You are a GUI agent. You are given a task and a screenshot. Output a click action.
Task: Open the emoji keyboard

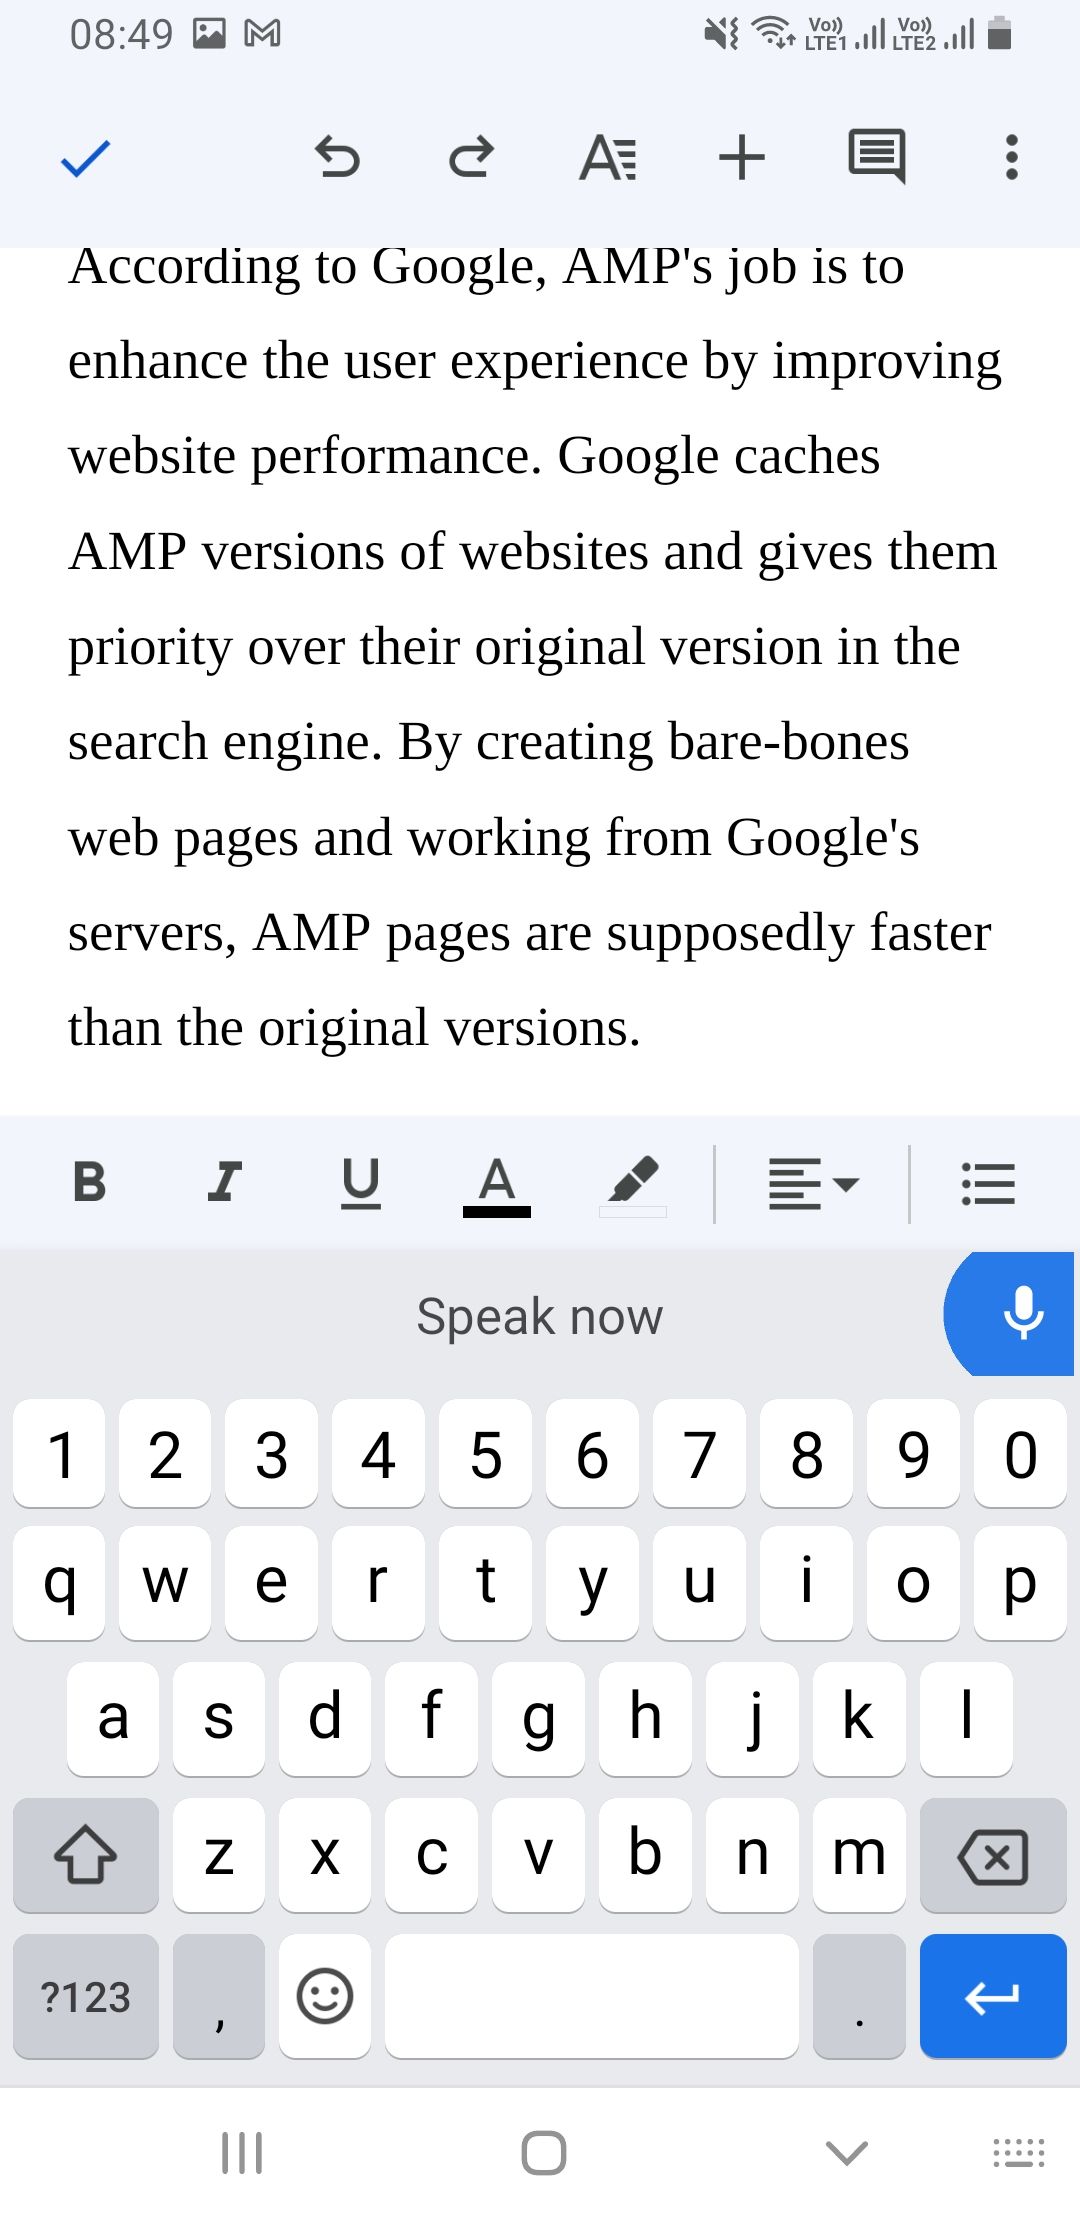pos(325,1996)
